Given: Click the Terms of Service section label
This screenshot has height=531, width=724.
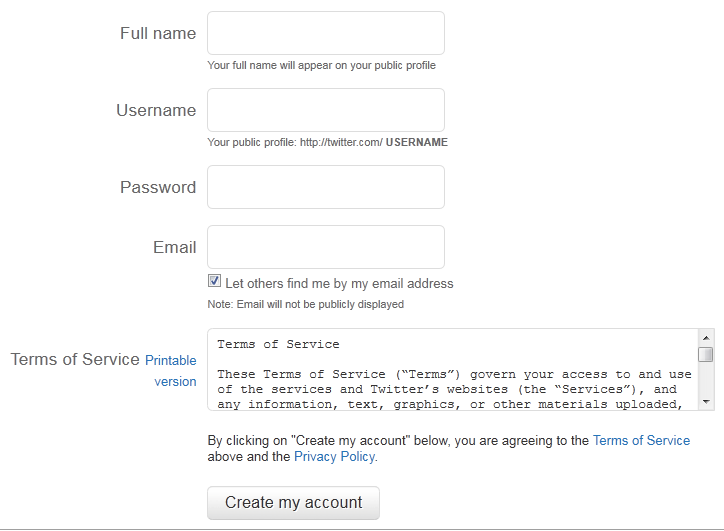Looking at the screenshot, I should (75, 359).
